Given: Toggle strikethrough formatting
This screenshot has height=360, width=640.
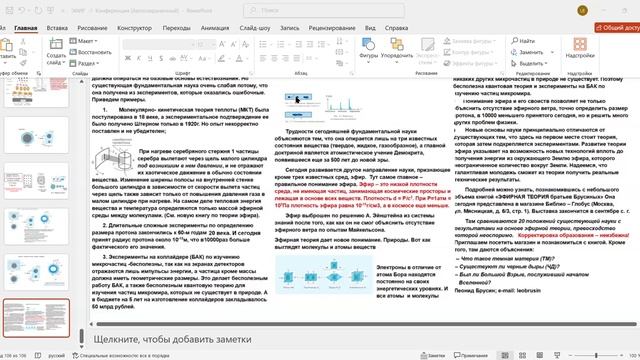Looking at the screenshot, I should [172, 59].
